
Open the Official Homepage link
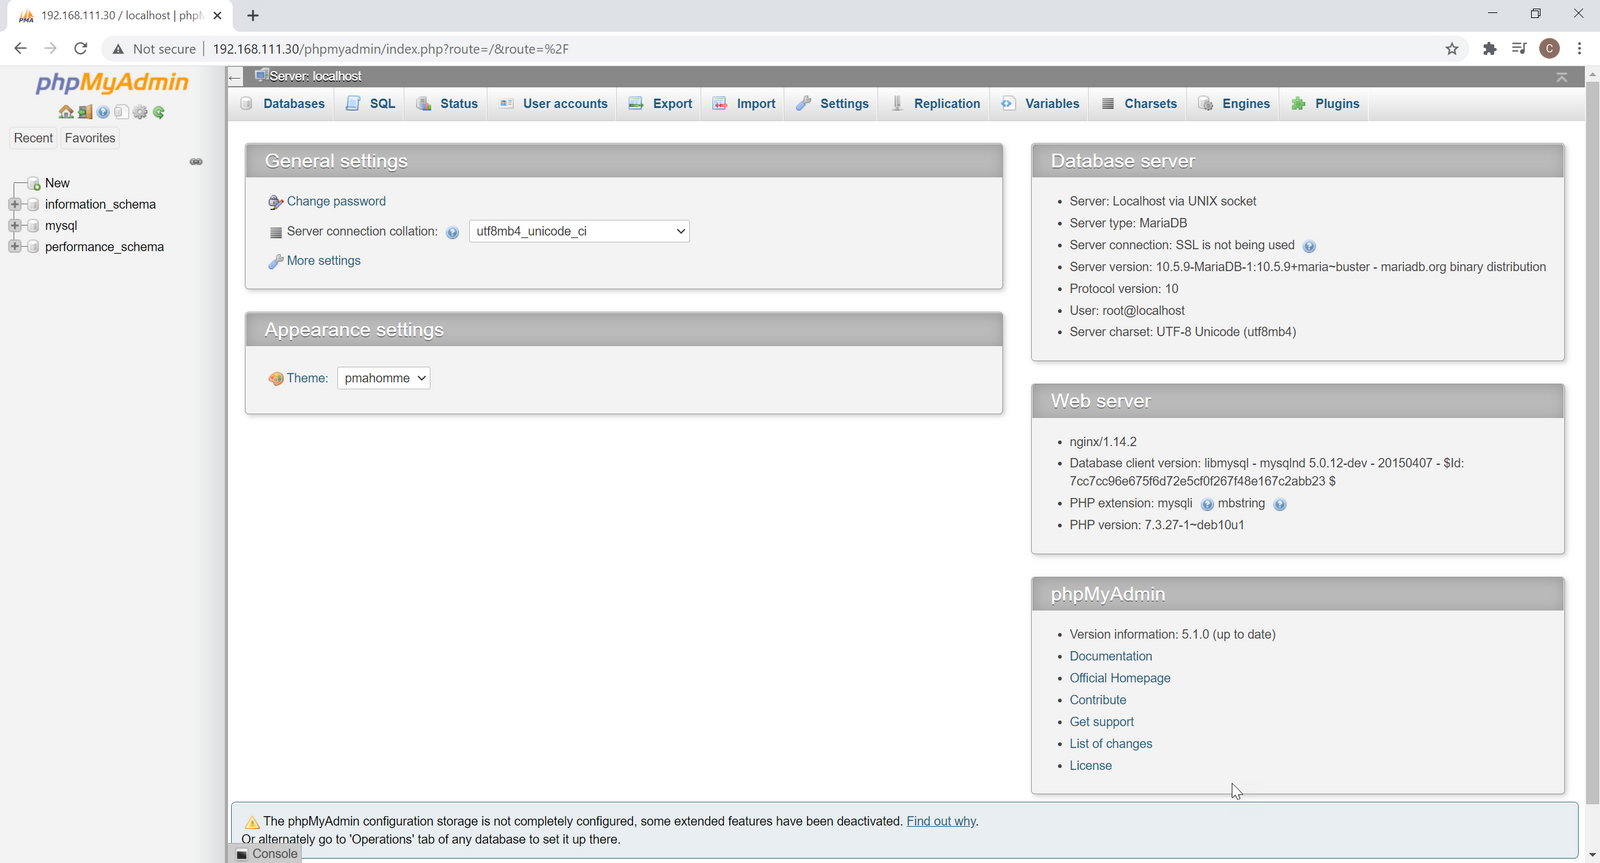point(1120,679)
